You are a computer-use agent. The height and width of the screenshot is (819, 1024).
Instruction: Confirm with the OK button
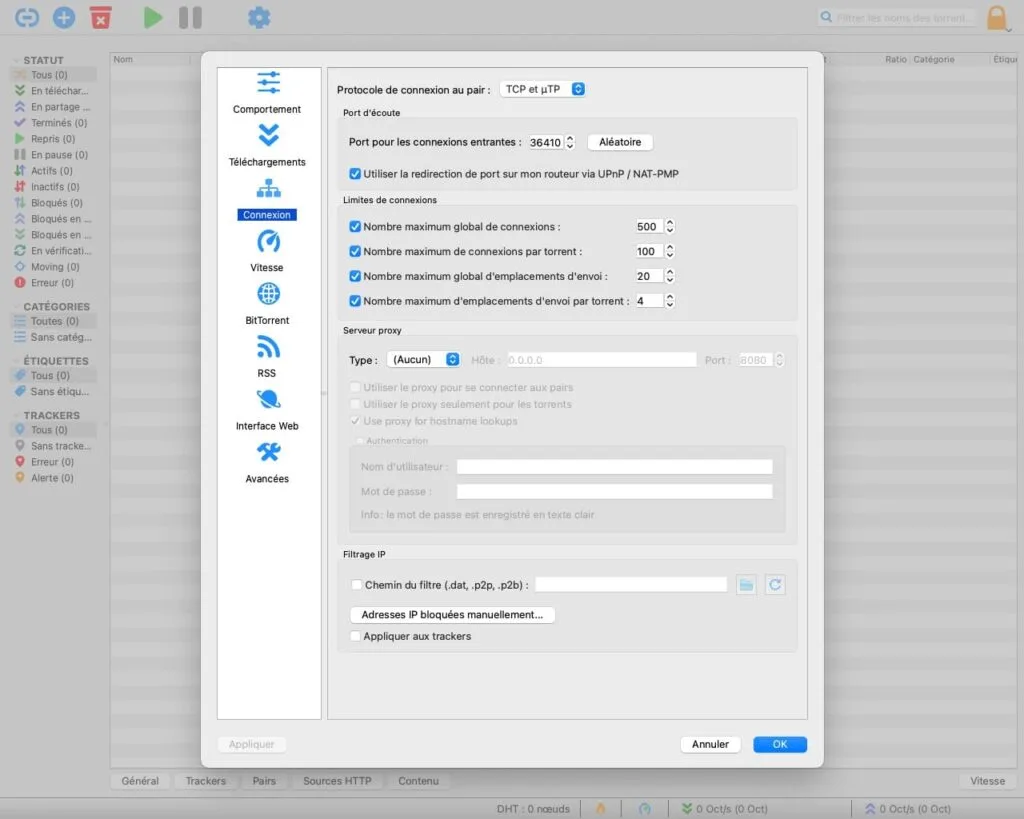pyautogui.click(x=780, y=744)
